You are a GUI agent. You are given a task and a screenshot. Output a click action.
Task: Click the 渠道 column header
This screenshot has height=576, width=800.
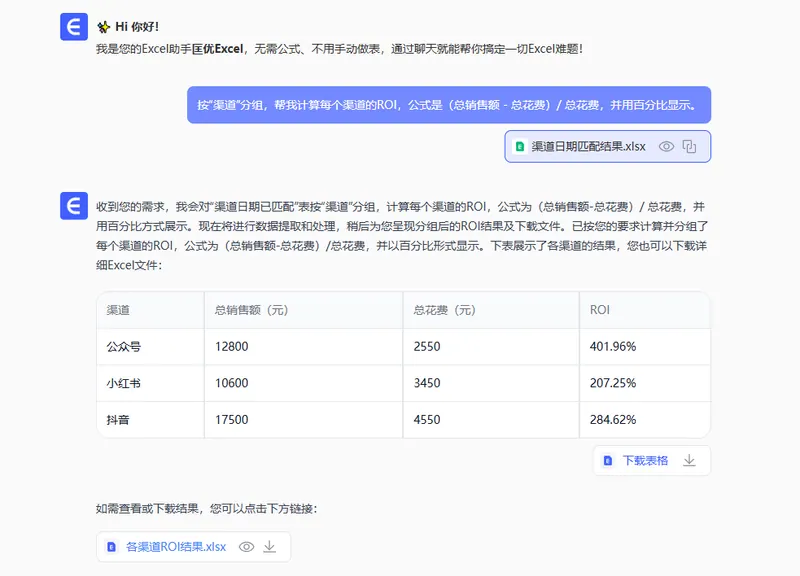pos(119,310)
